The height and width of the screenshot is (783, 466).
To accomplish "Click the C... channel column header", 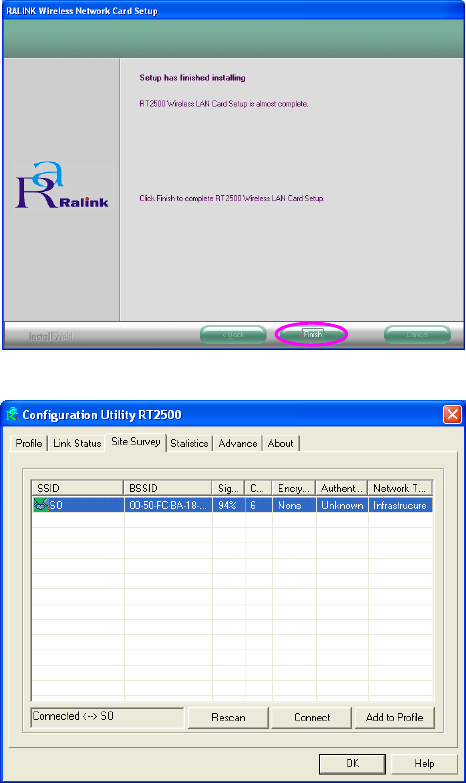I will coord(258,488).
